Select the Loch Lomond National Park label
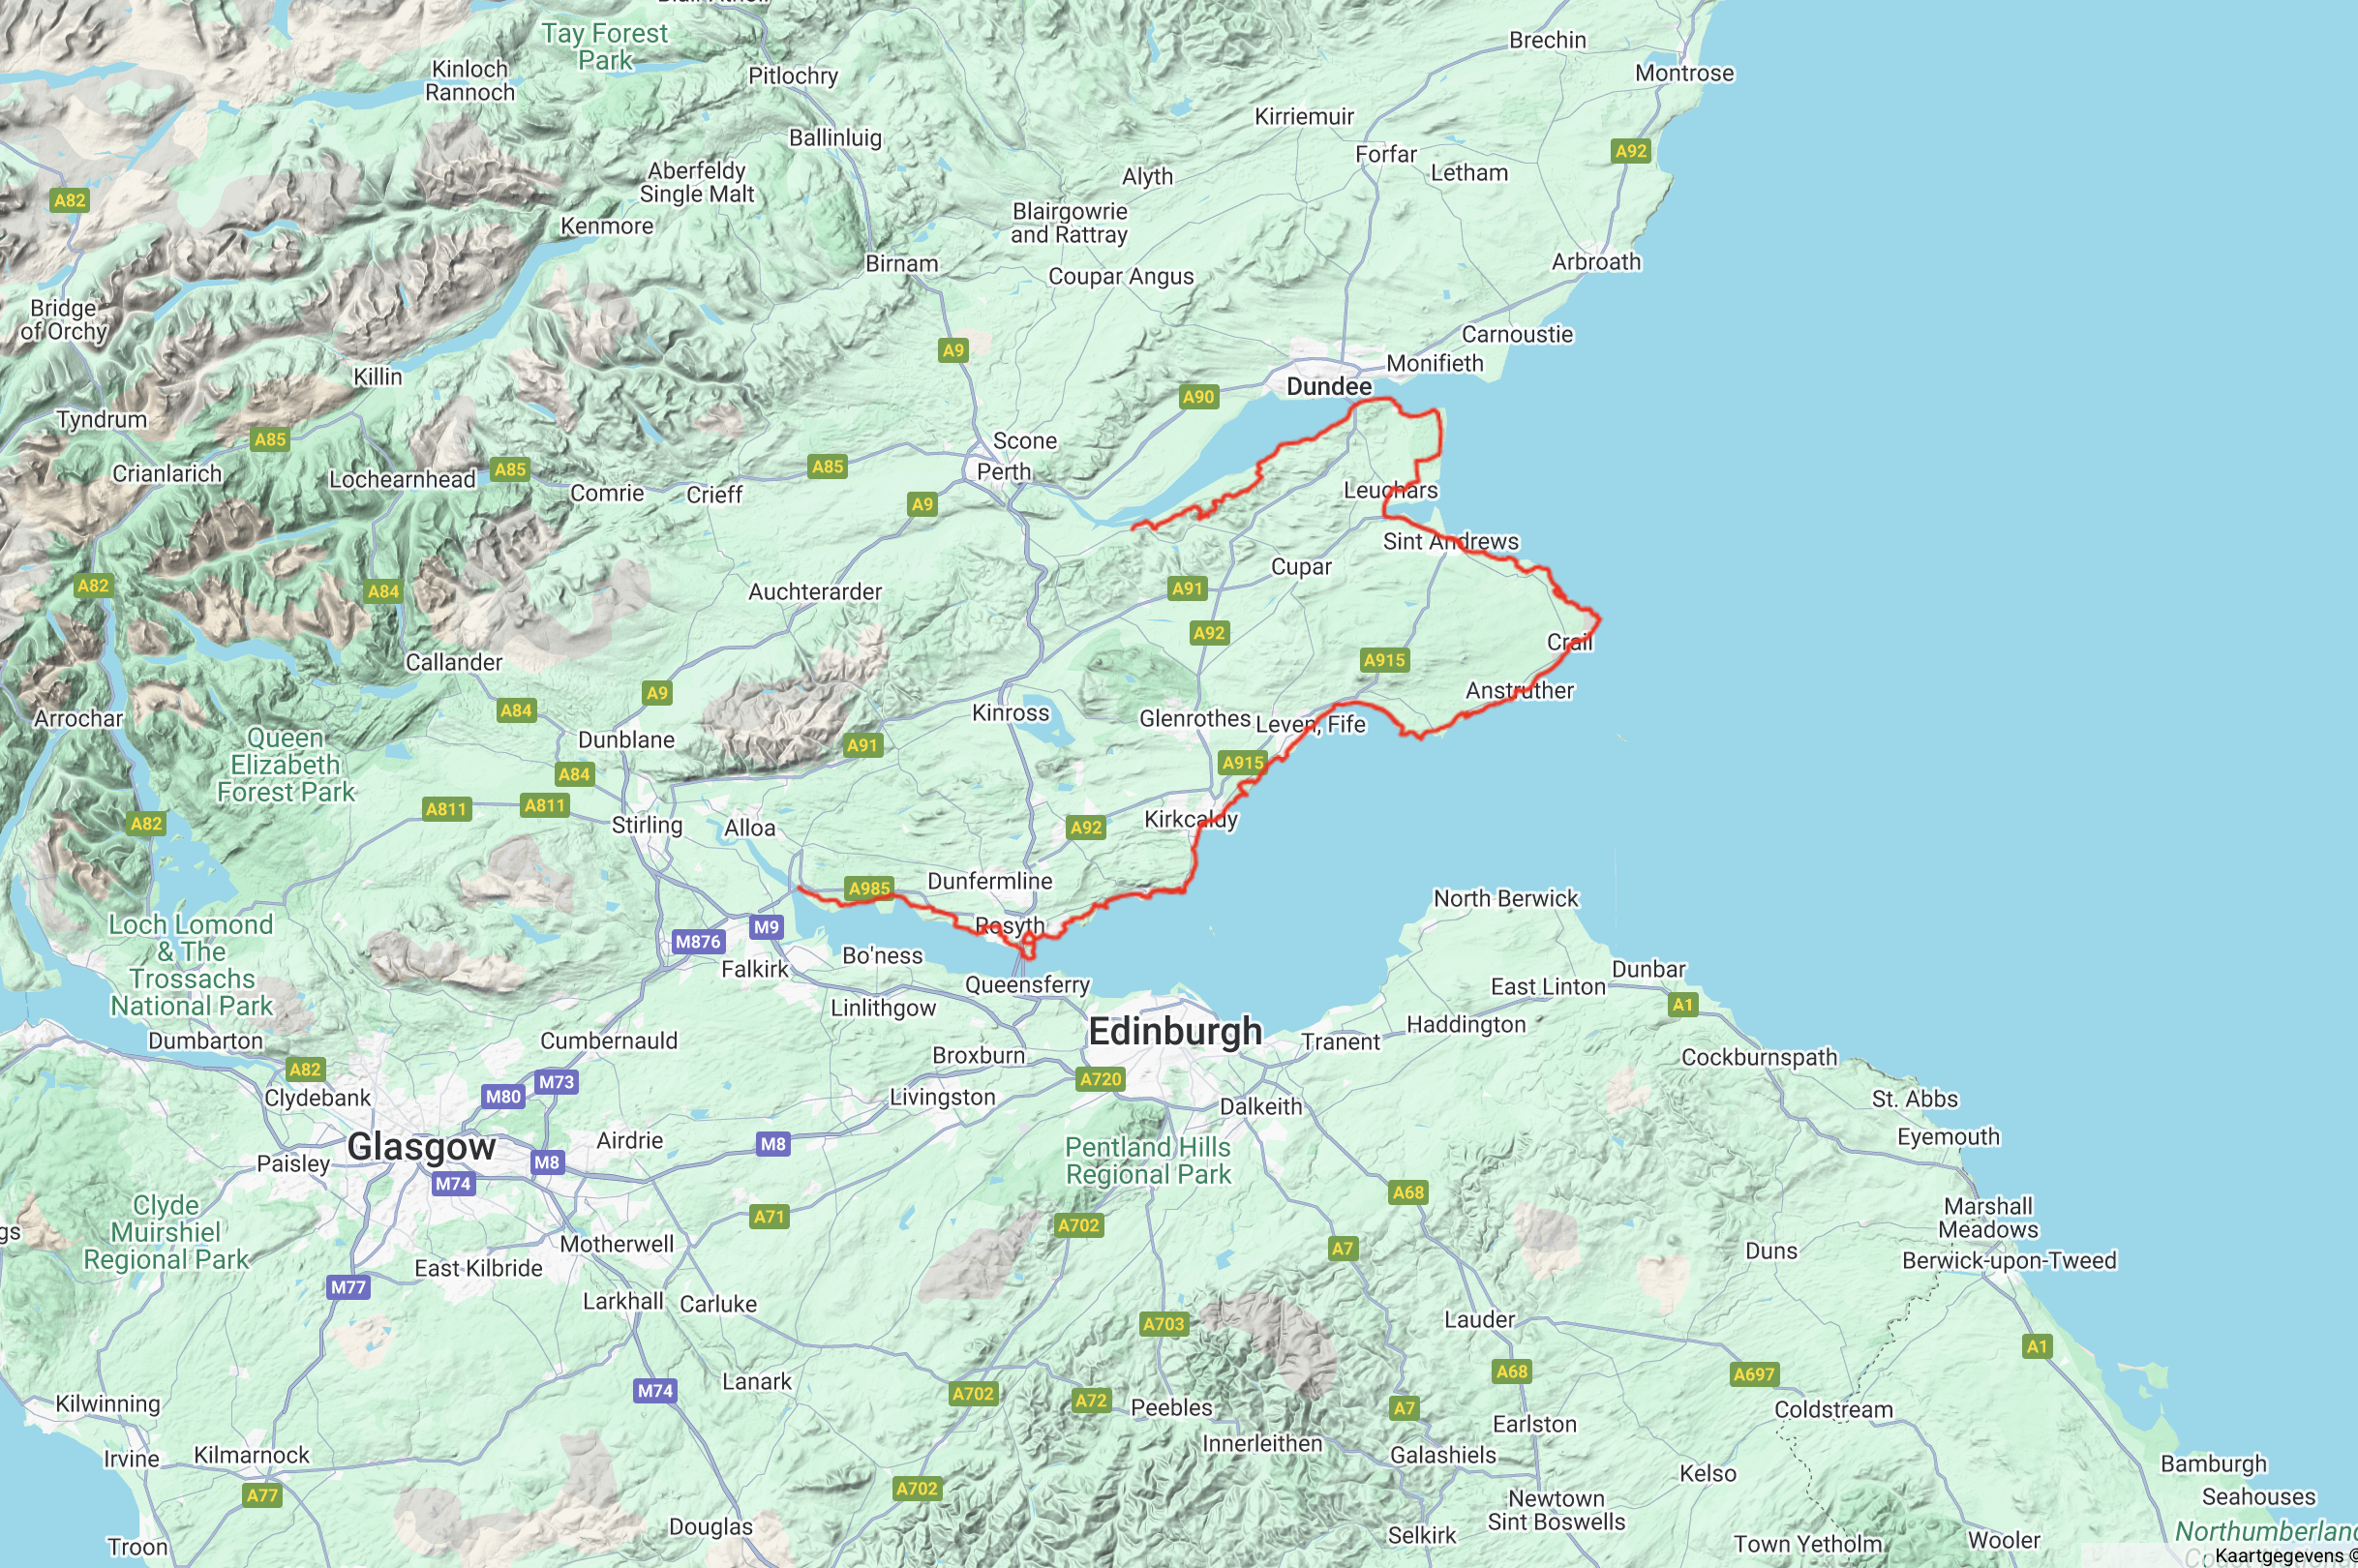The image size is (2358, 1568). (191, 965)
